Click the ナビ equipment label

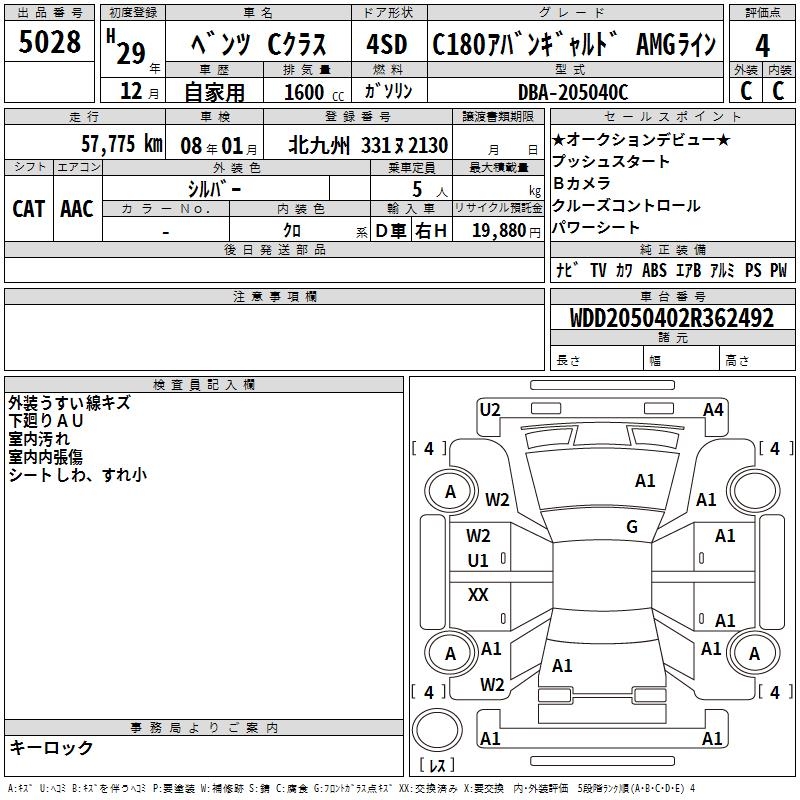[x=565, y=270]
